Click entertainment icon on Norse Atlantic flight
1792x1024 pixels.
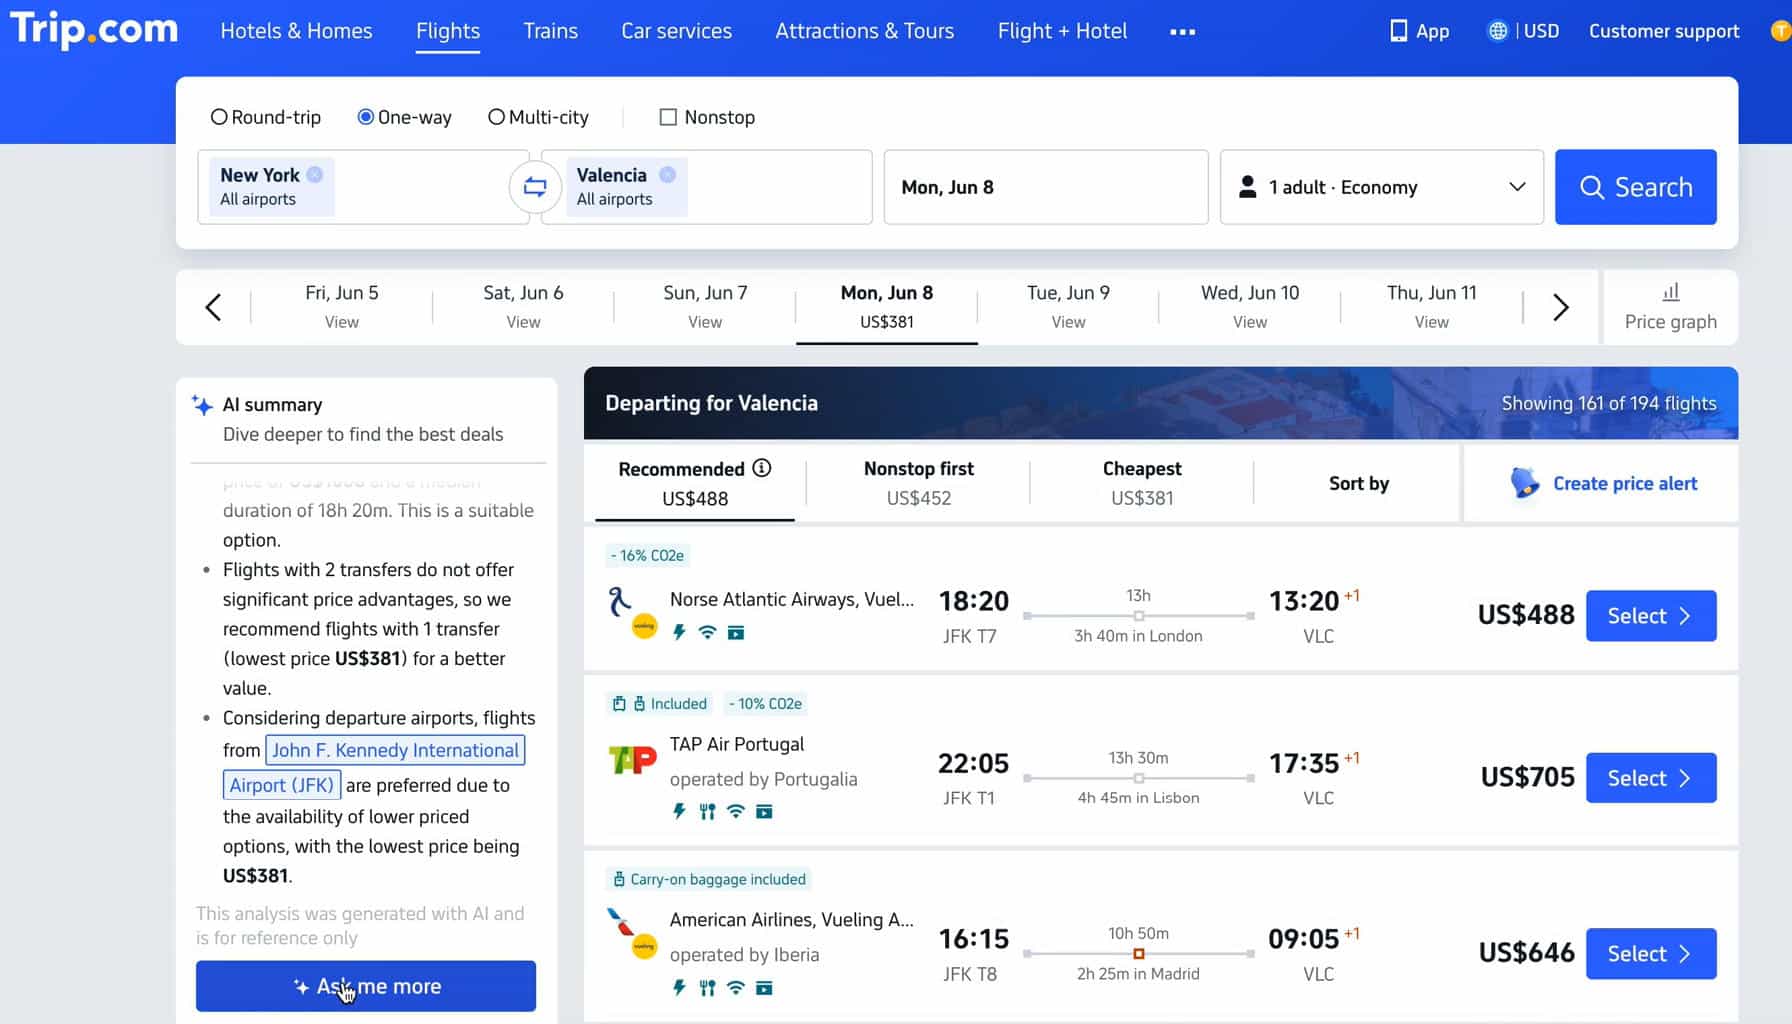pos(736,632)
